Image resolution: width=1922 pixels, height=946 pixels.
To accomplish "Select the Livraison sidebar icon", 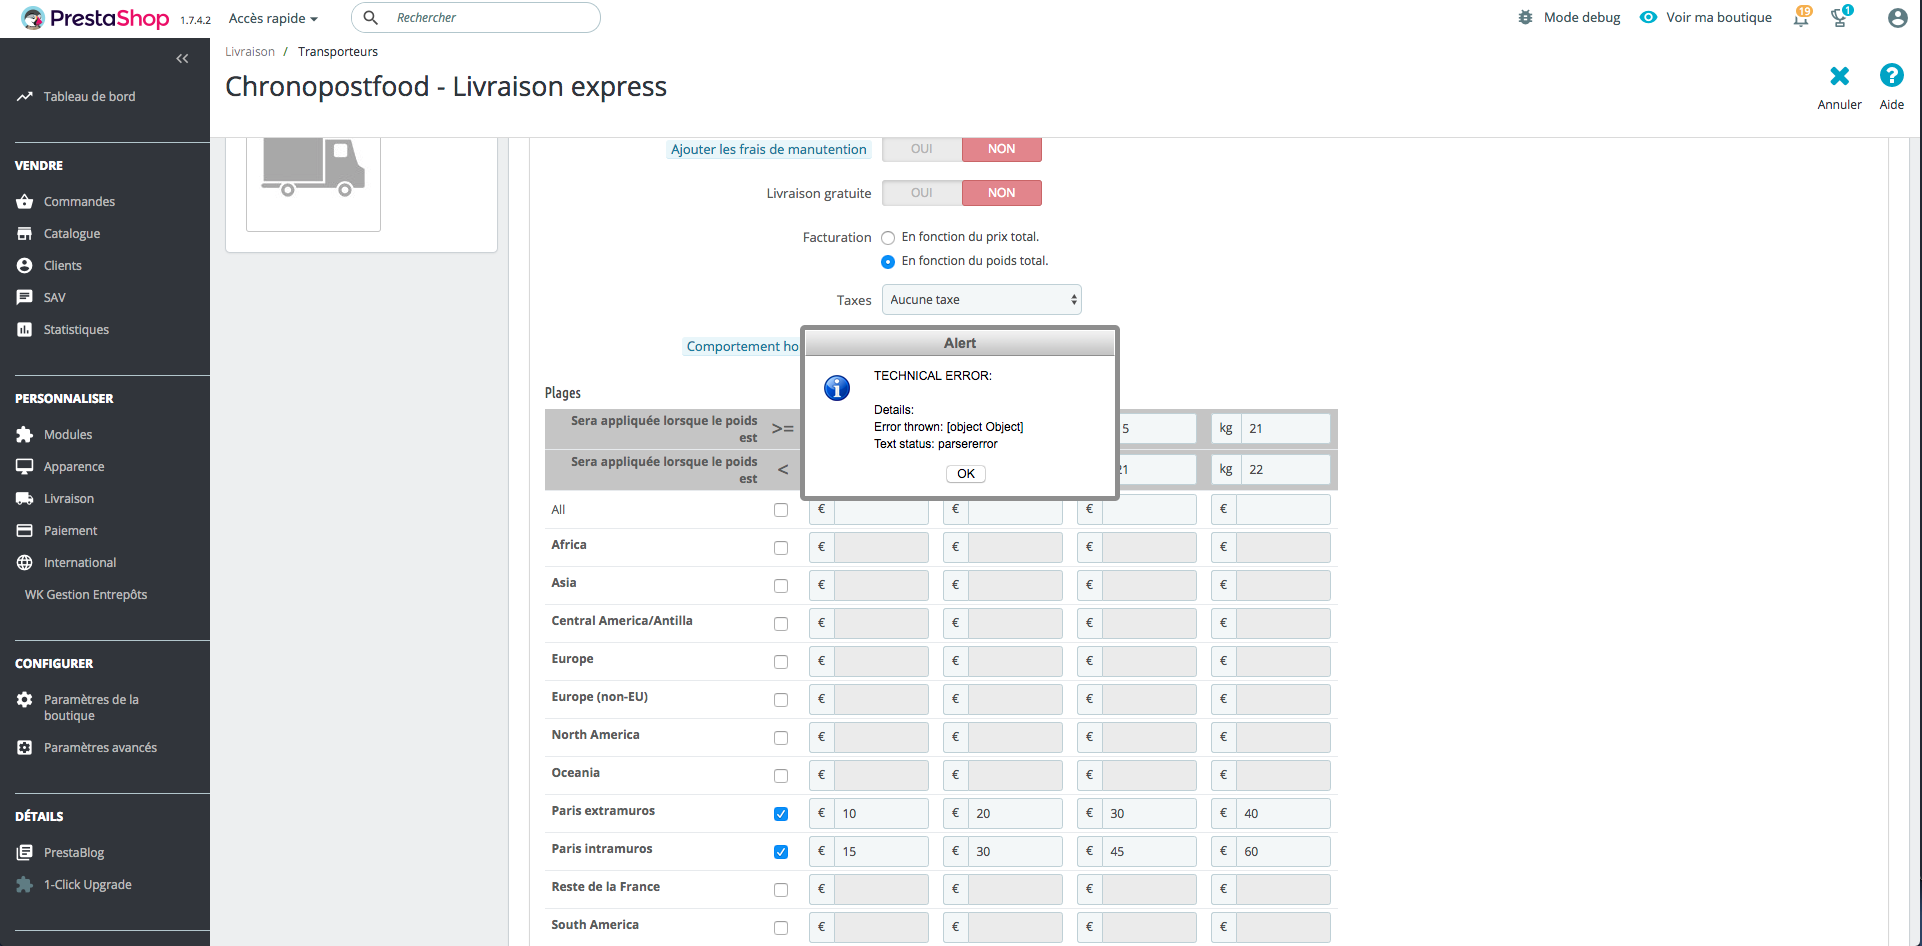I will click(x=68, y=498).
